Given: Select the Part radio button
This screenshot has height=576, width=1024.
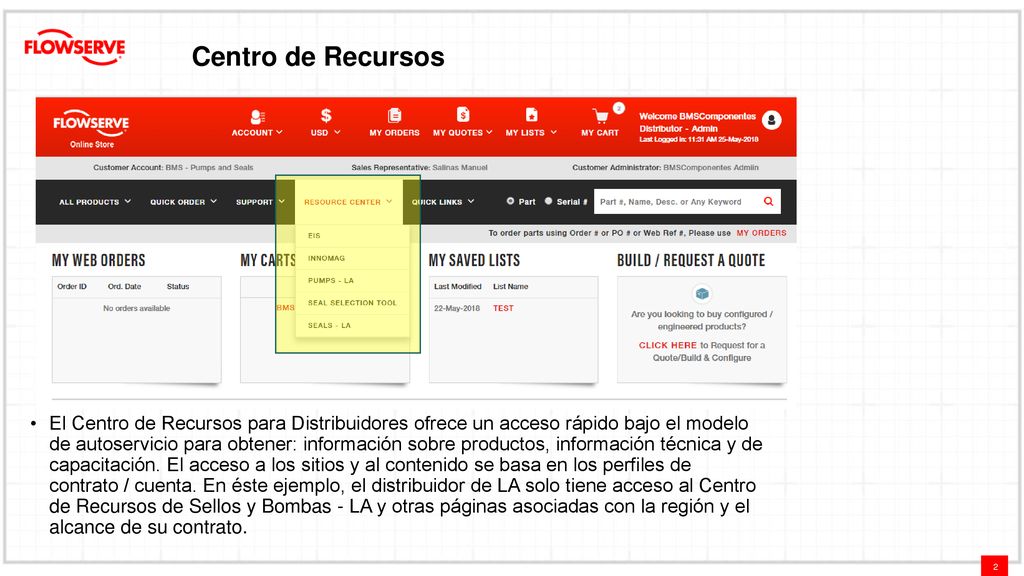Looking at the screenshot, I should 510,201.
